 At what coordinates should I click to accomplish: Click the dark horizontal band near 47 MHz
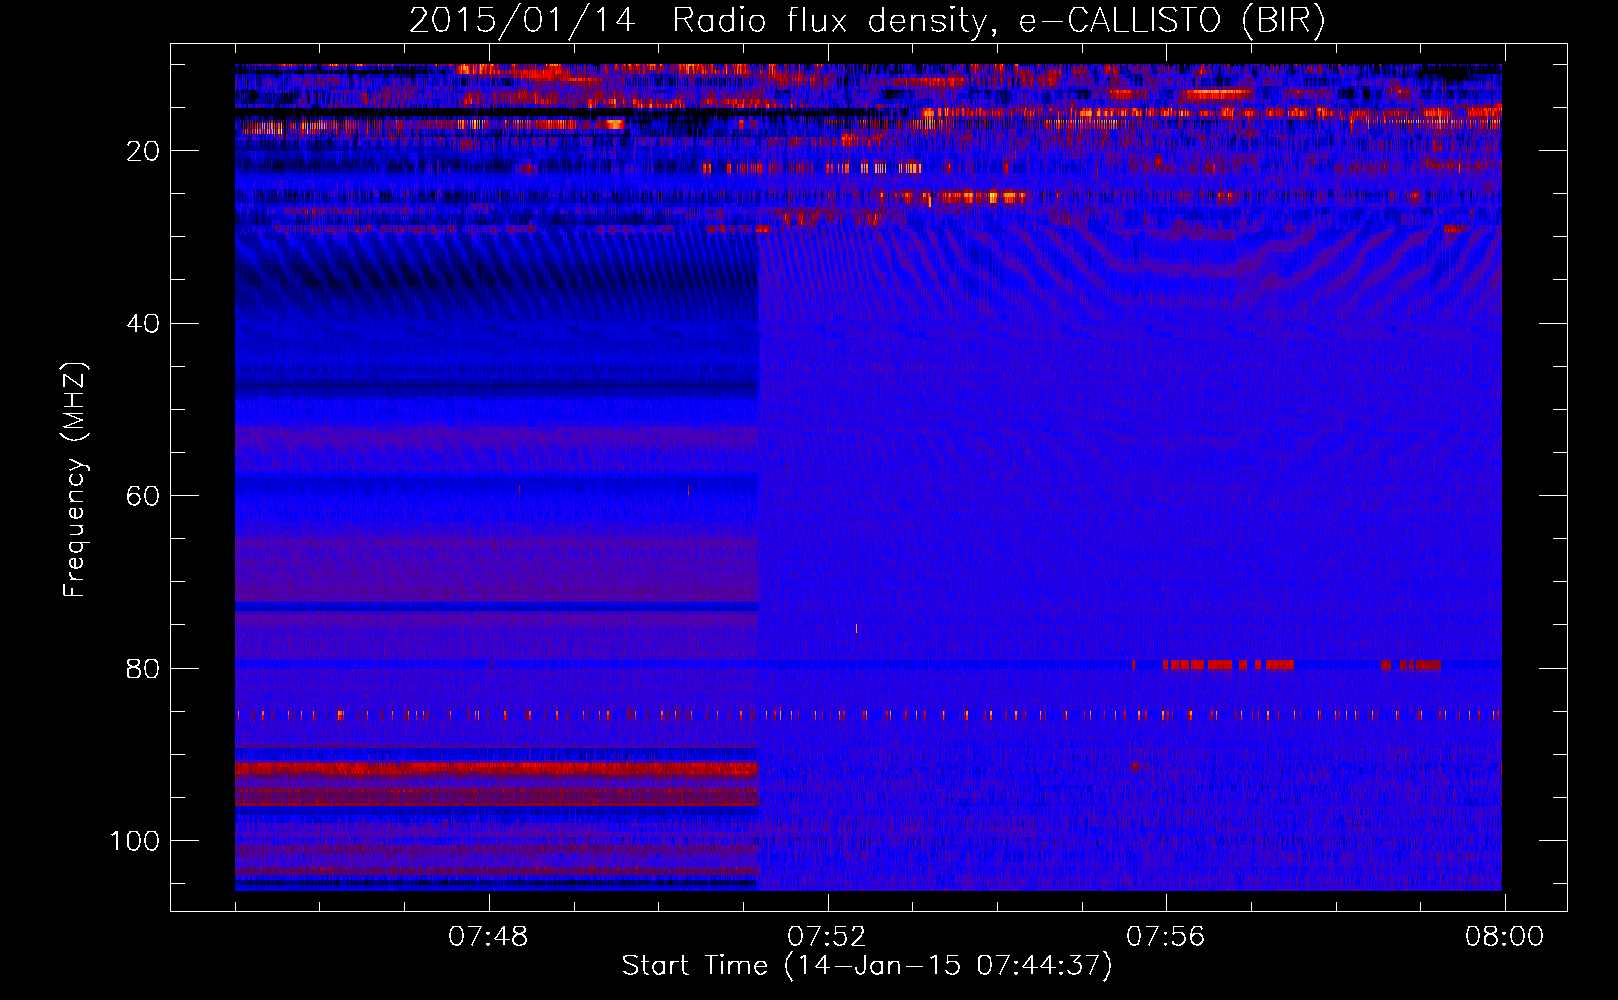tap(497, 388)
